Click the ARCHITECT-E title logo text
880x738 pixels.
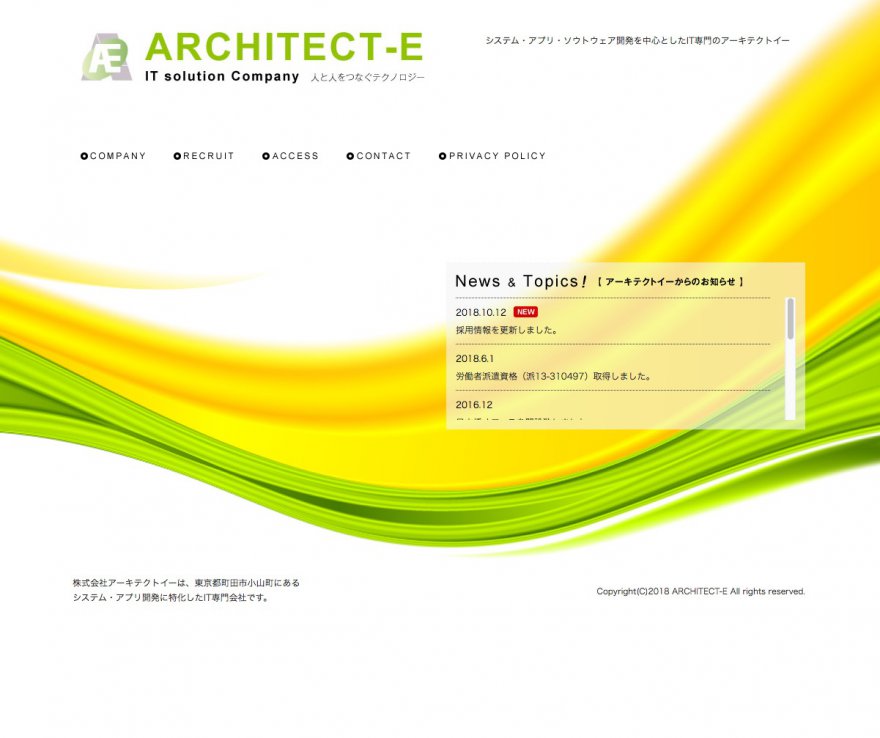(x=284, y=47)
